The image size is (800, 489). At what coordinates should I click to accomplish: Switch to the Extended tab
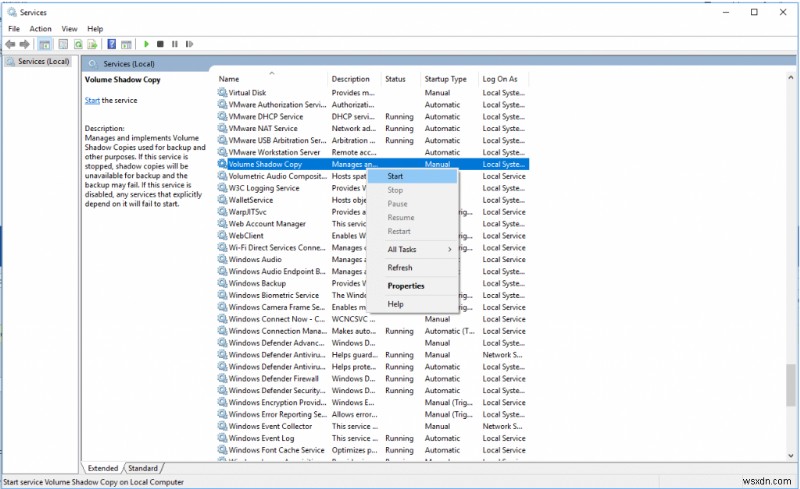103,468
